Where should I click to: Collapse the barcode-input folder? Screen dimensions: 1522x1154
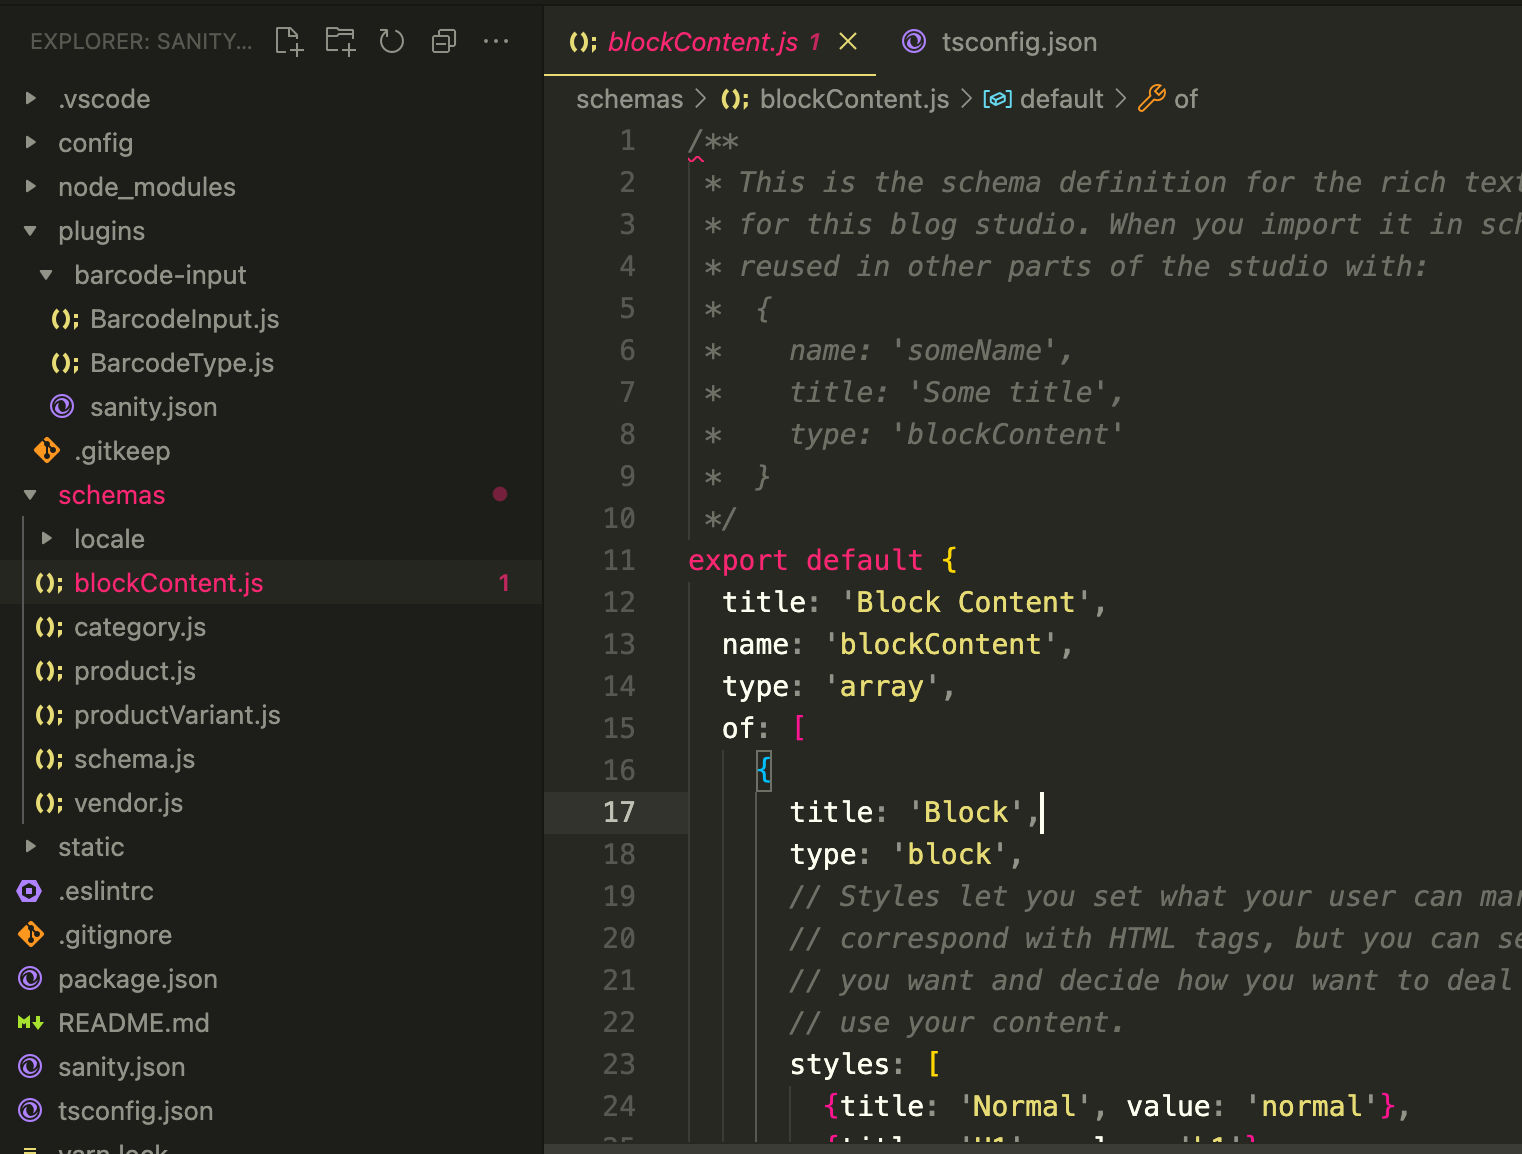coord(272,275)
